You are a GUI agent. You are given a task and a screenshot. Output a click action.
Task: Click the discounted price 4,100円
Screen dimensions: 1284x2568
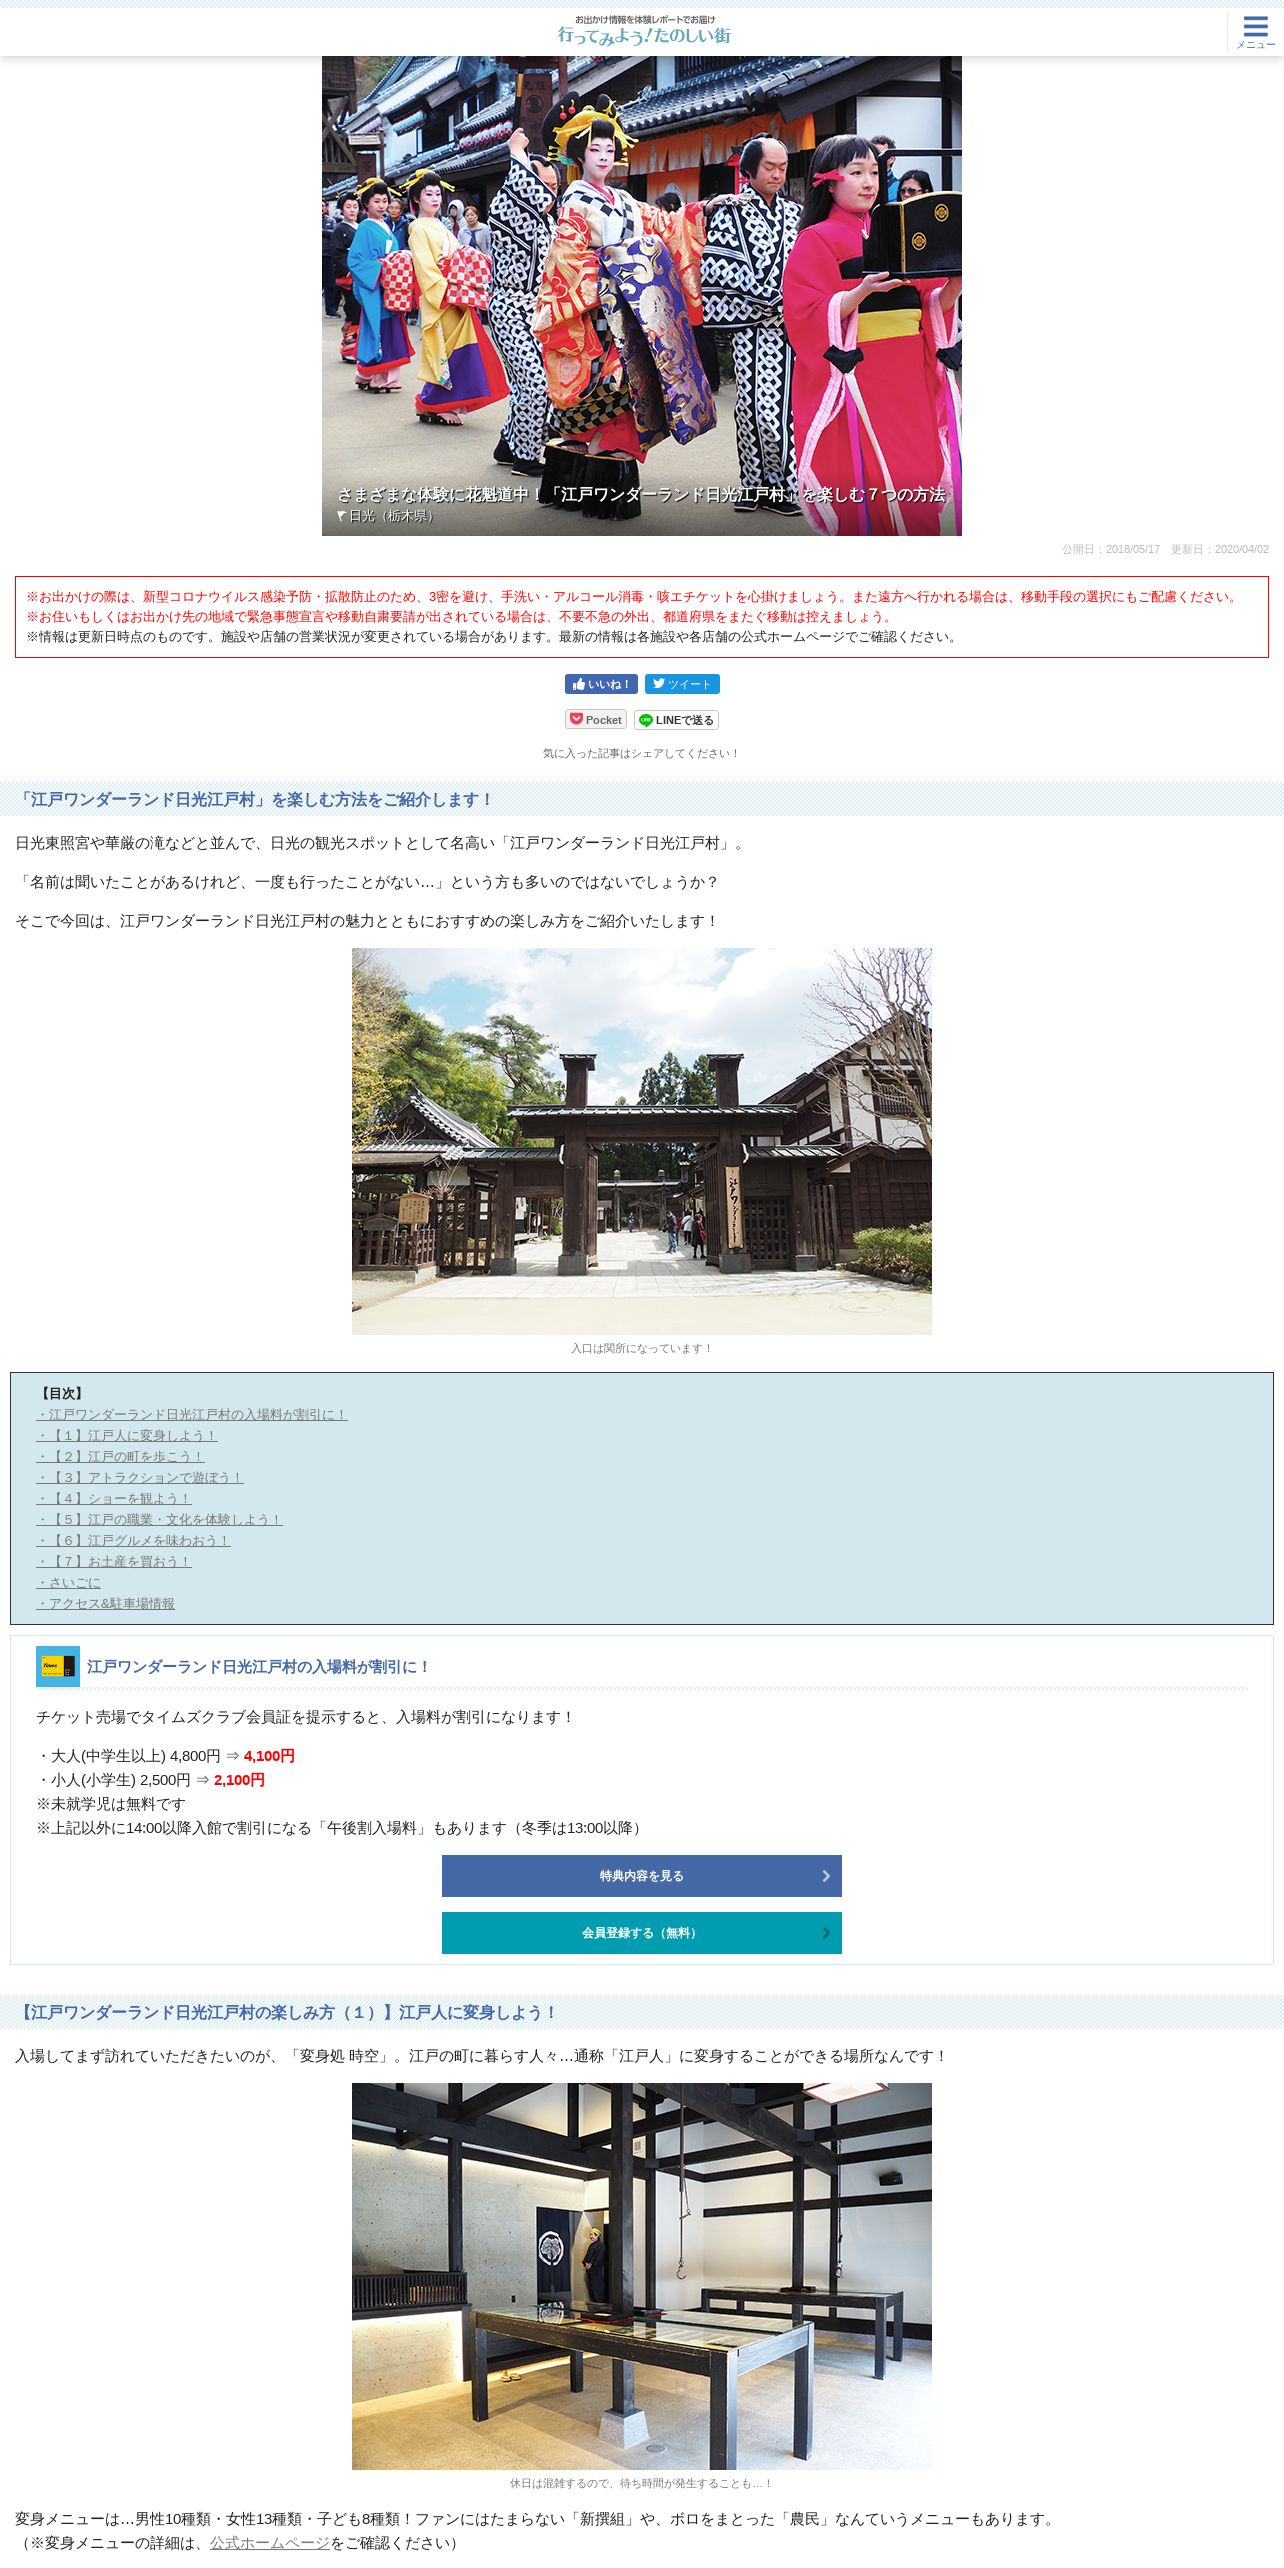tap(269, 1756)
